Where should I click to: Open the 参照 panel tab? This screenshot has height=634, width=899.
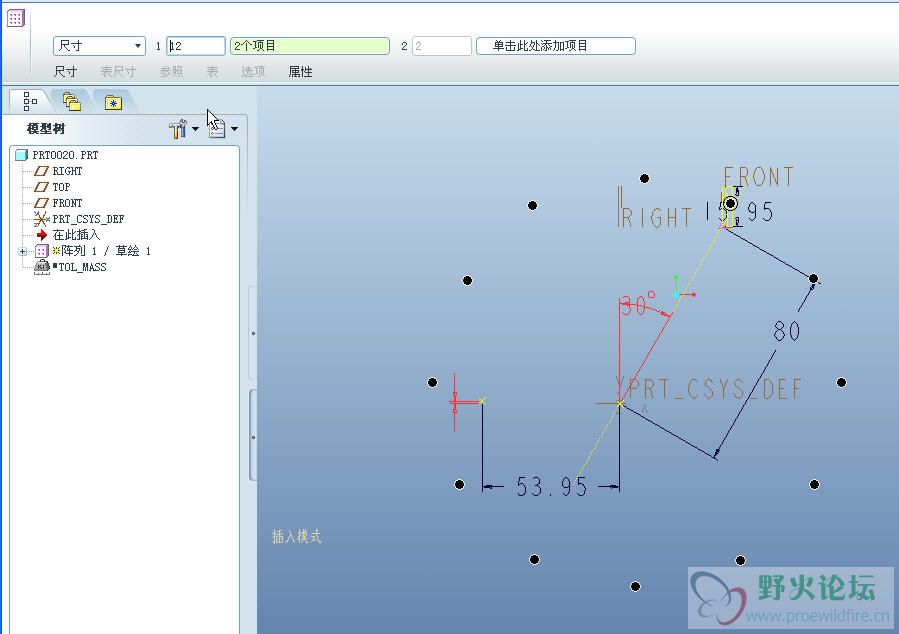click(171, 72)
